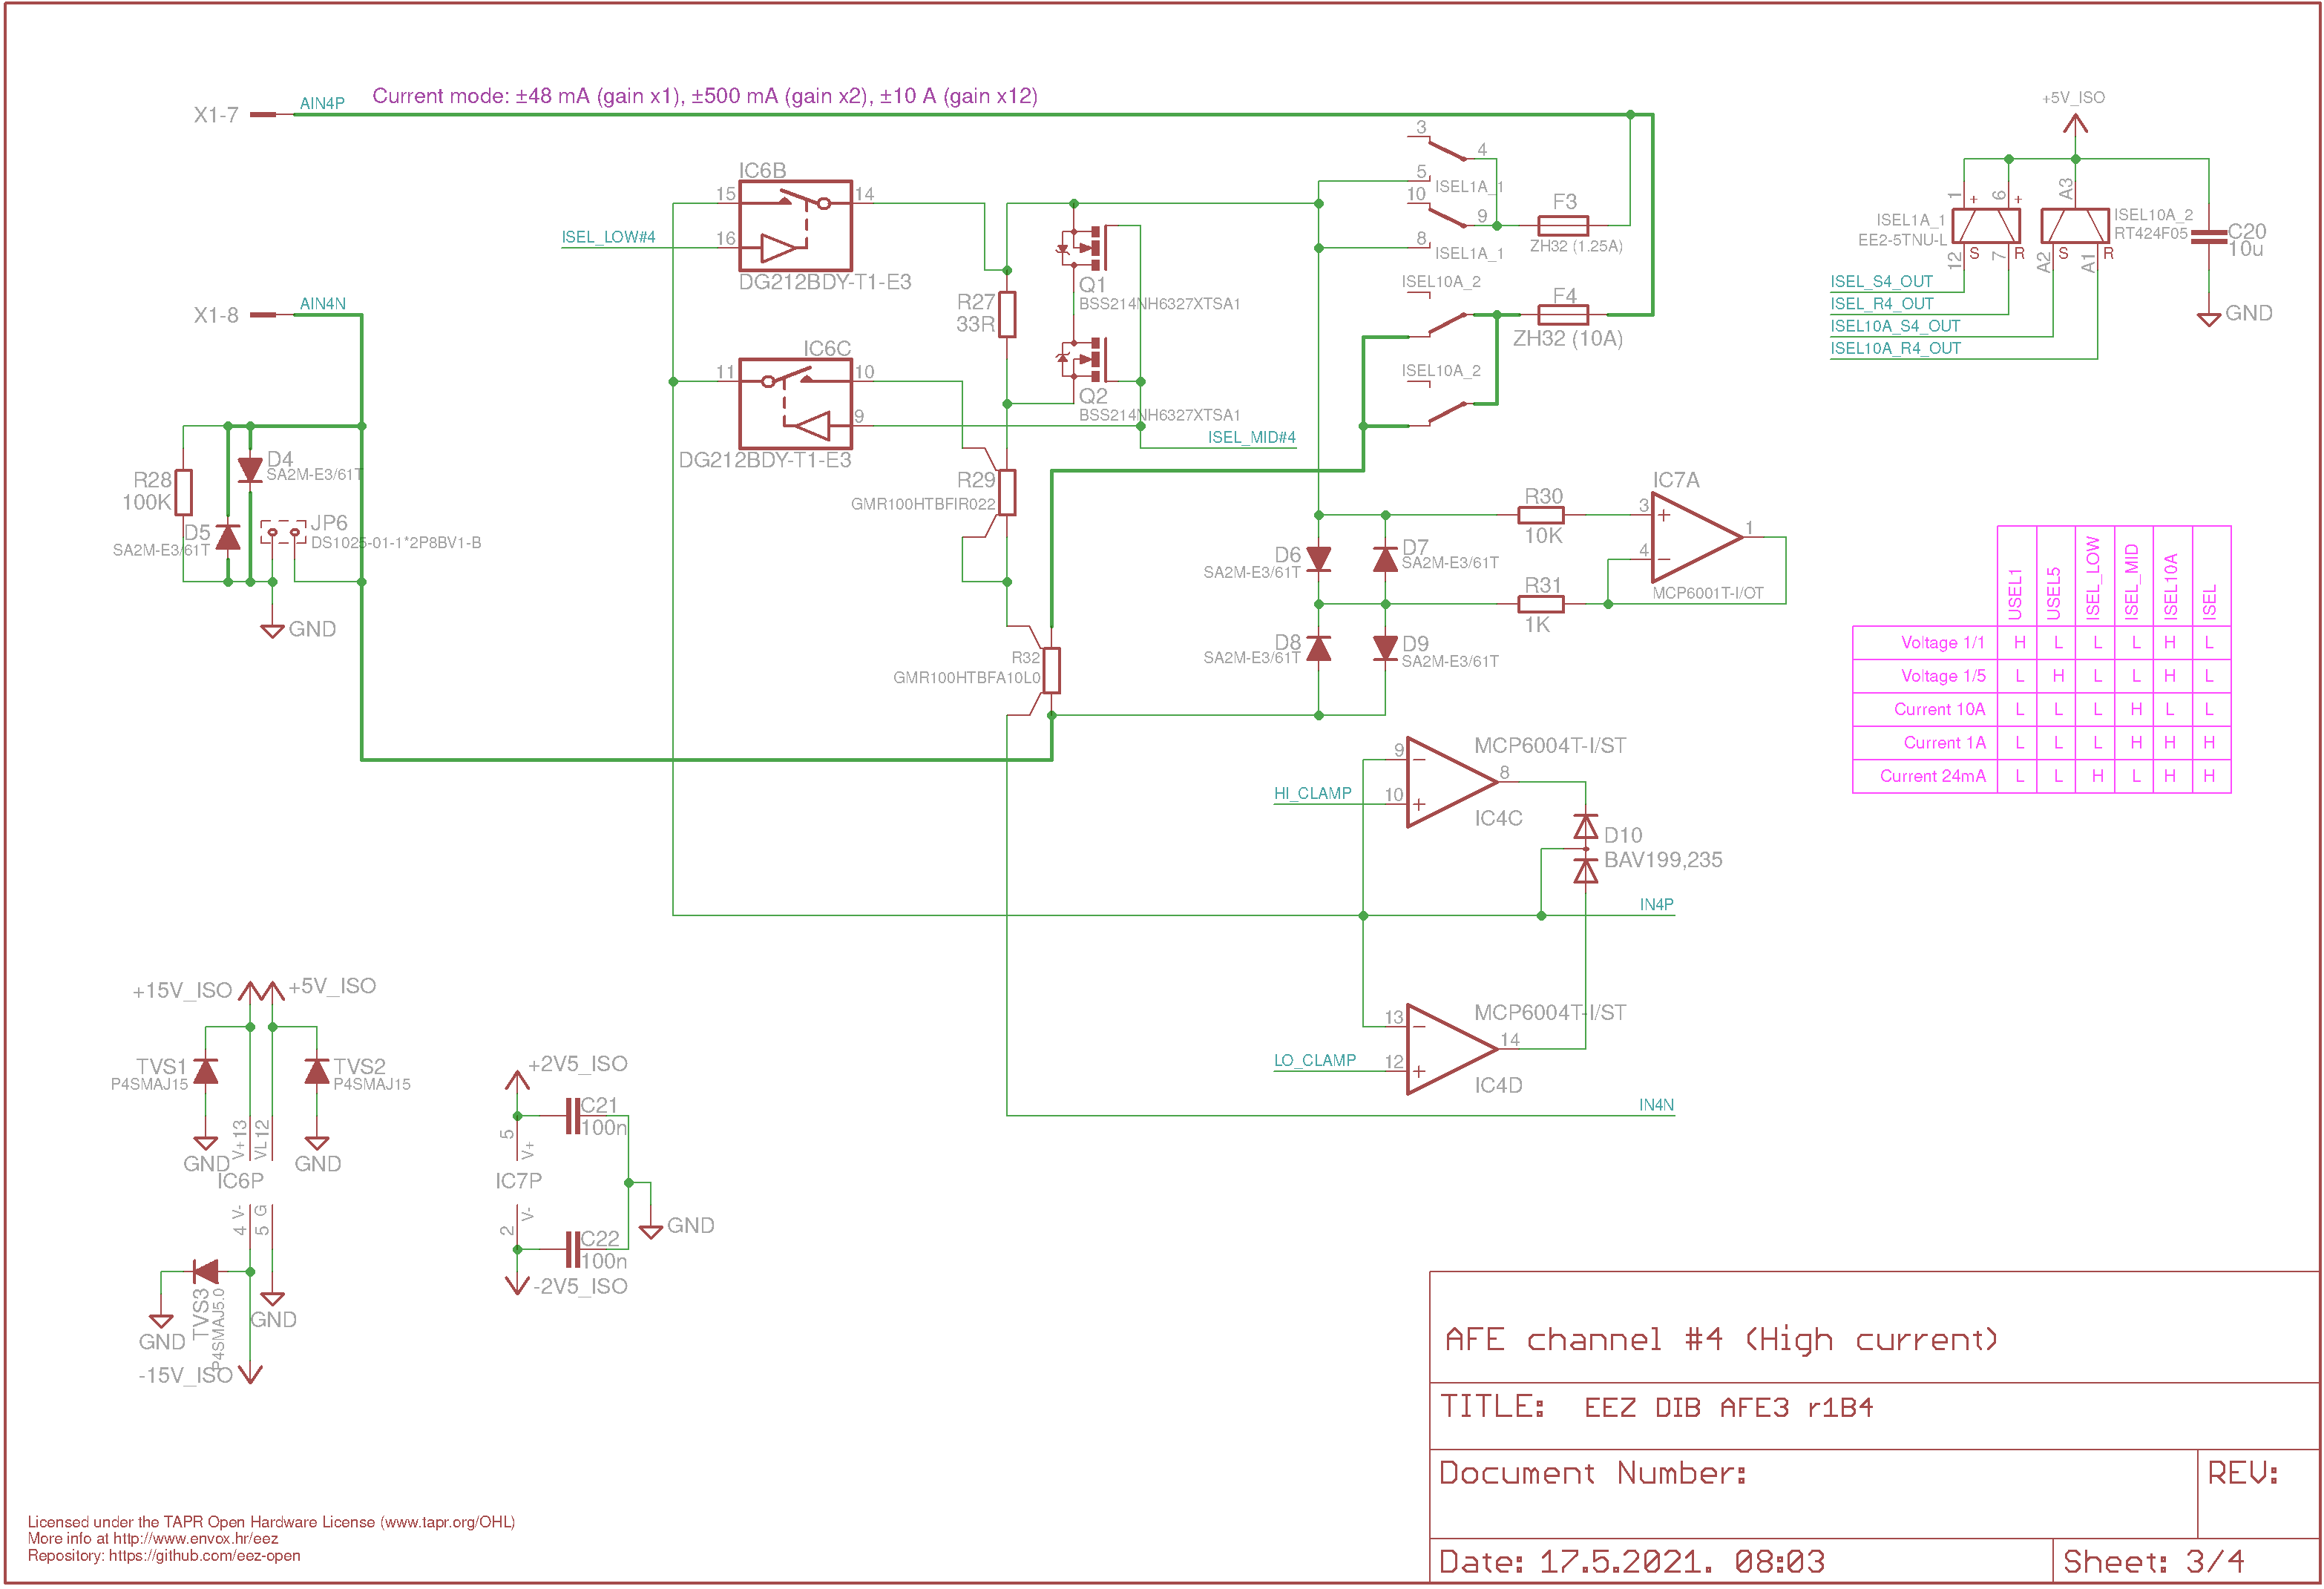Click the ISEL10A_R4_OUT net label

(1895, 348)
